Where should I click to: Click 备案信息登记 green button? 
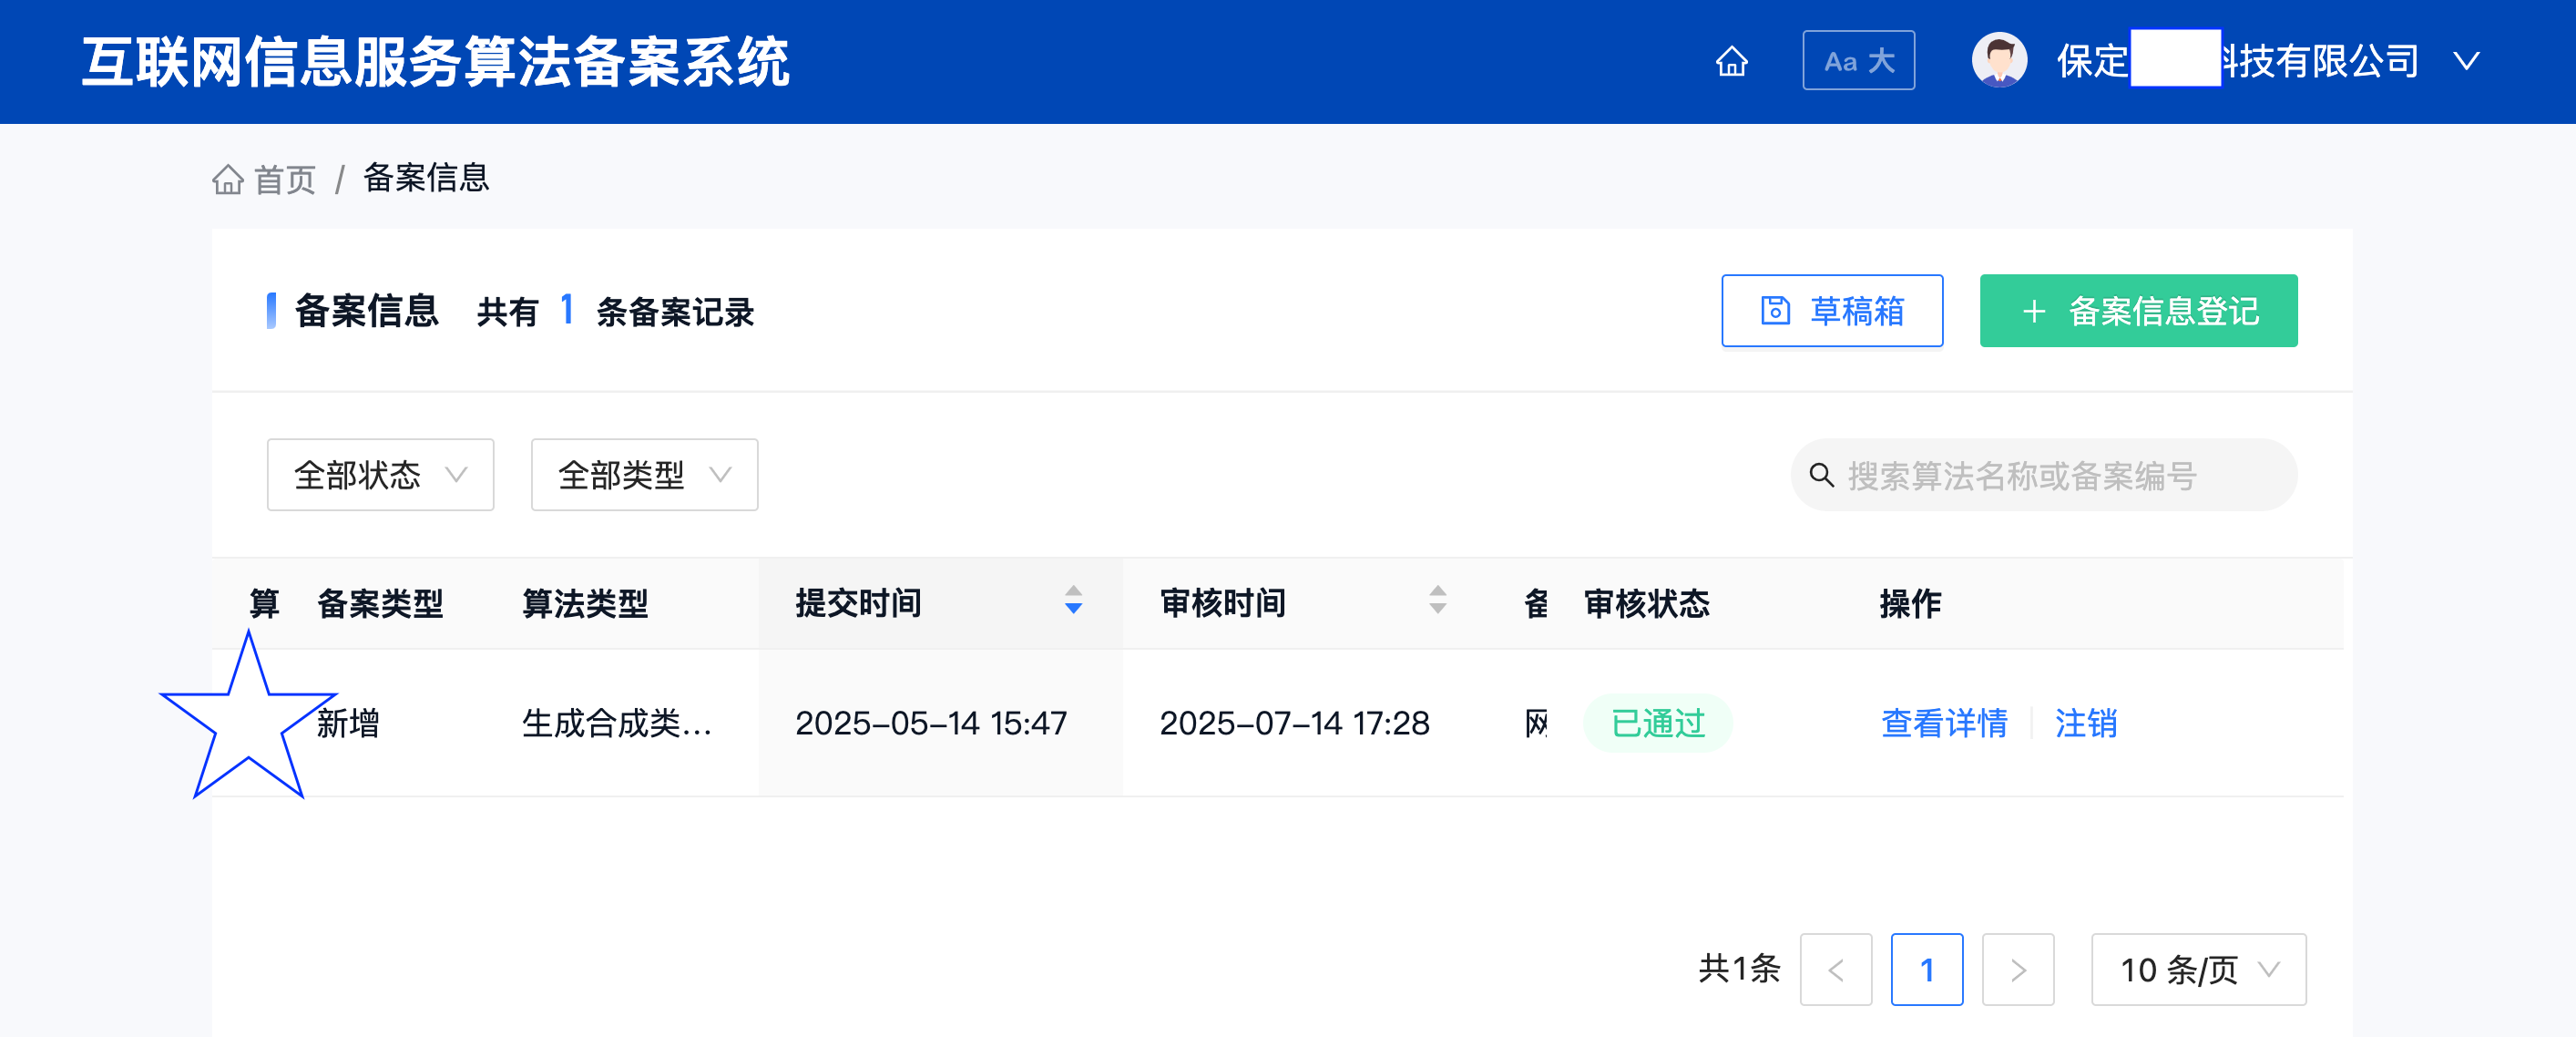coord(2138,311)
